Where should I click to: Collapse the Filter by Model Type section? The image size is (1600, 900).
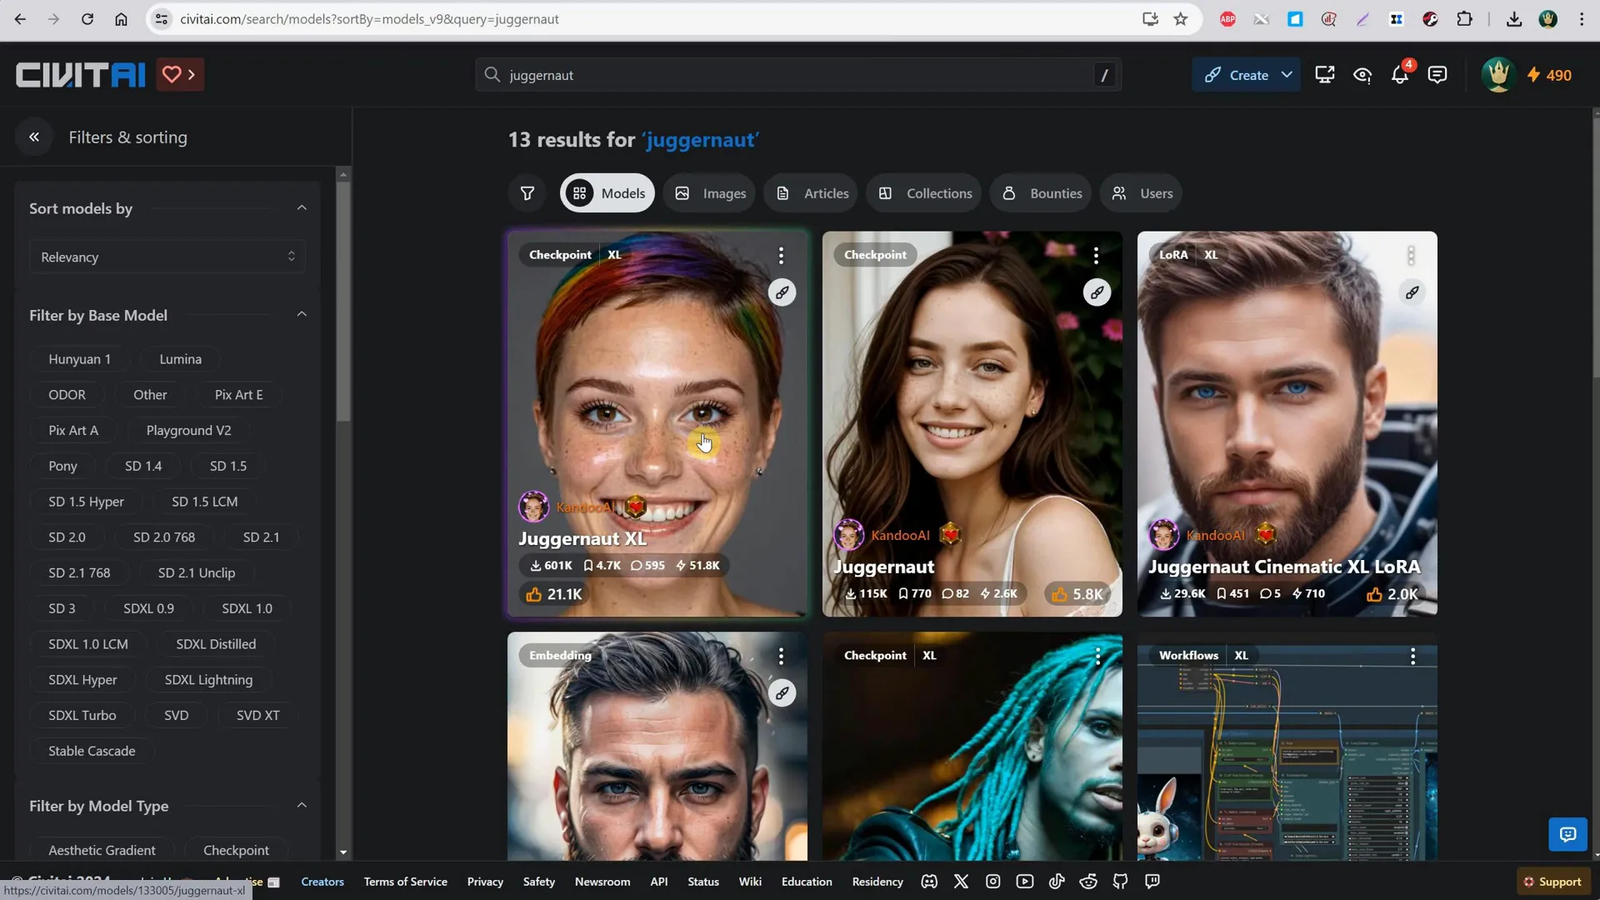coord(301,806)
